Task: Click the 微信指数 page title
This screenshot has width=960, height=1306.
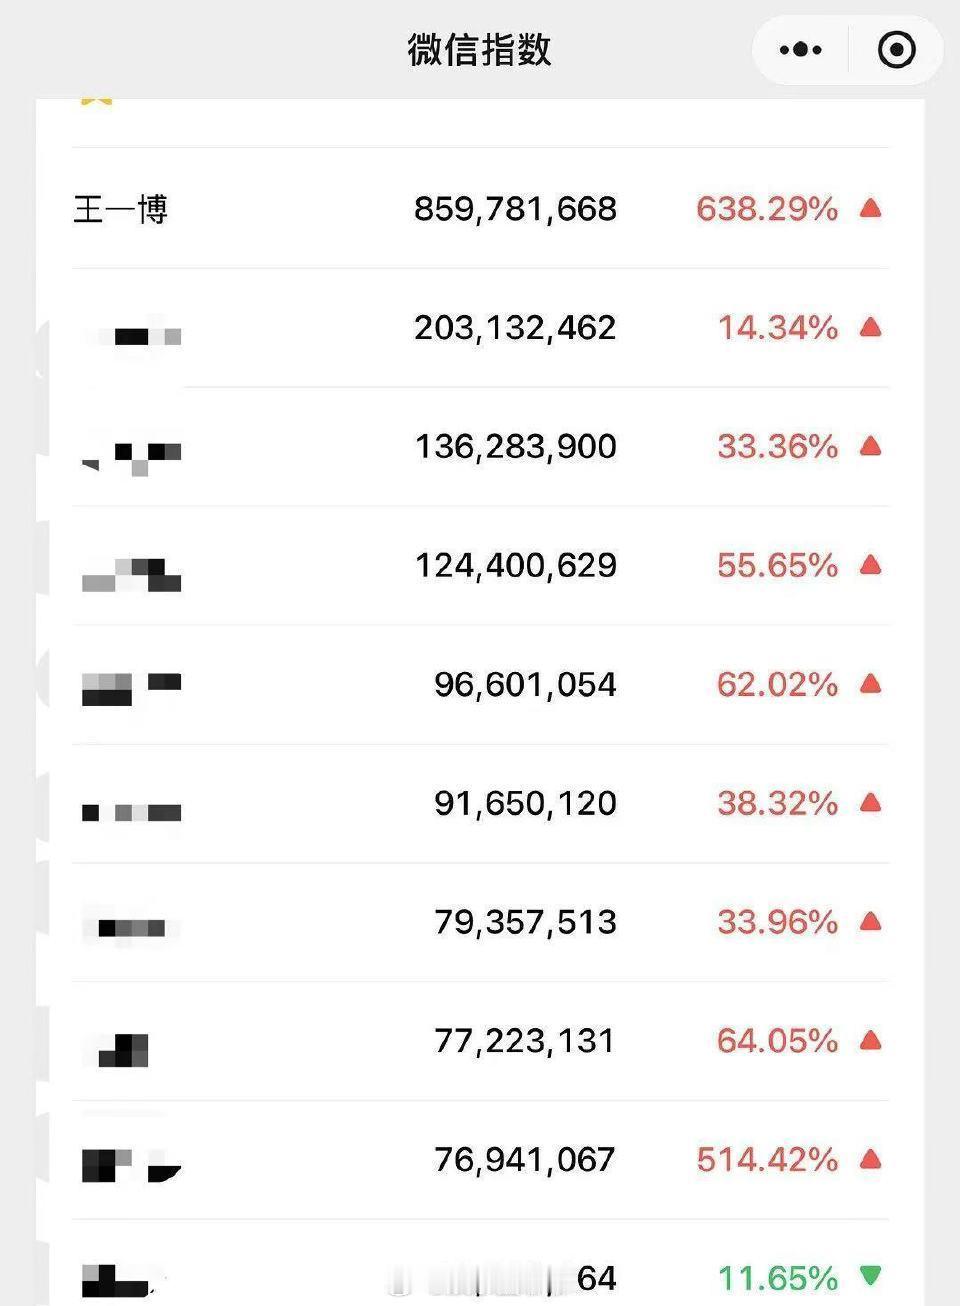Action: tap(479, 49)
